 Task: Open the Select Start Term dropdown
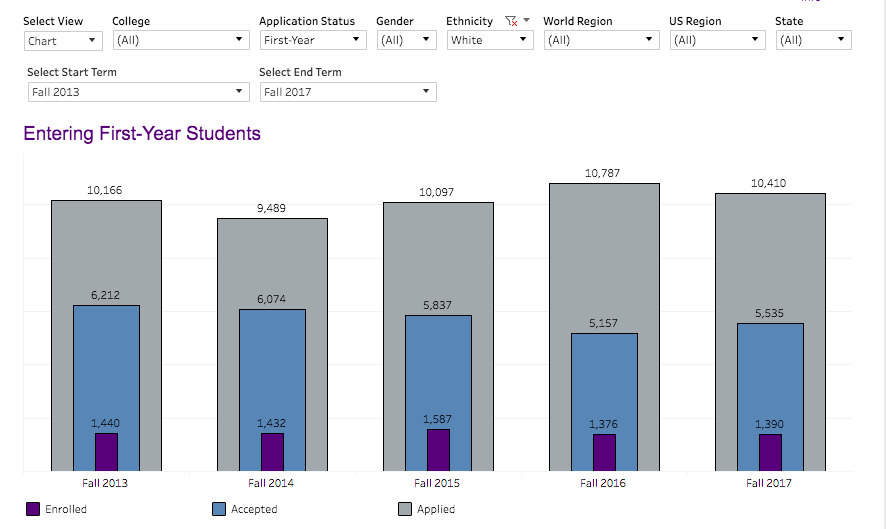click(137, 92)
